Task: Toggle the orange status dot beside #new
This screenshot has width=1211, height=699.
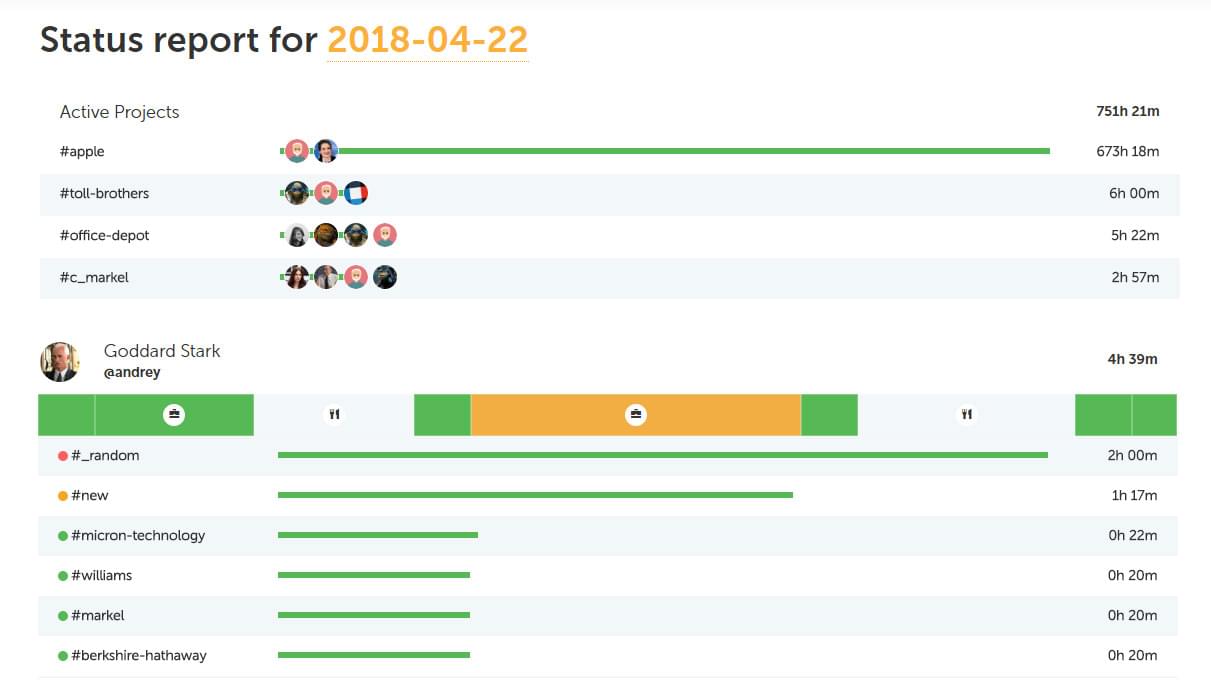Action: coord(62,495)
